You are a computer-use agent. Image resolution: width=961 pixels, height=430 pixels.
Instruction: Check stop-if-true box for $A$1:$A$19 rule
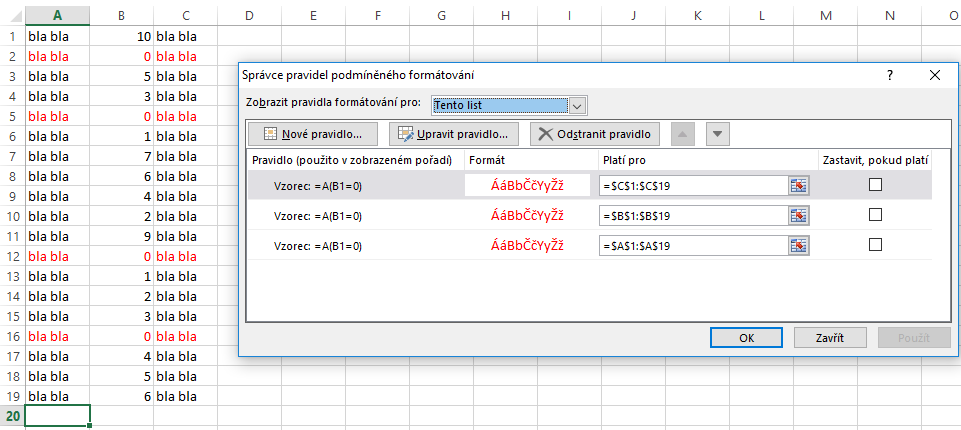pos(875,245)
